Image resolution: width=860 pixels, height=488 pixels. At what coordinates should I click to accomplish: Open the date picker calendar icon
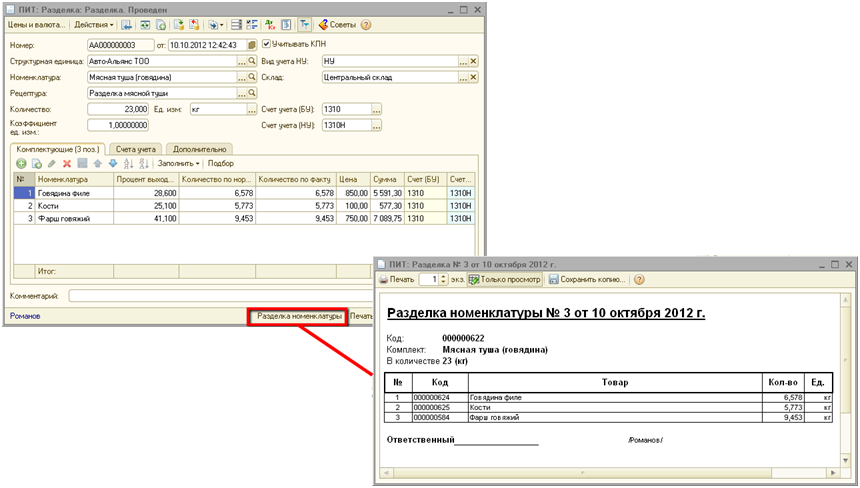click(250, 45)
